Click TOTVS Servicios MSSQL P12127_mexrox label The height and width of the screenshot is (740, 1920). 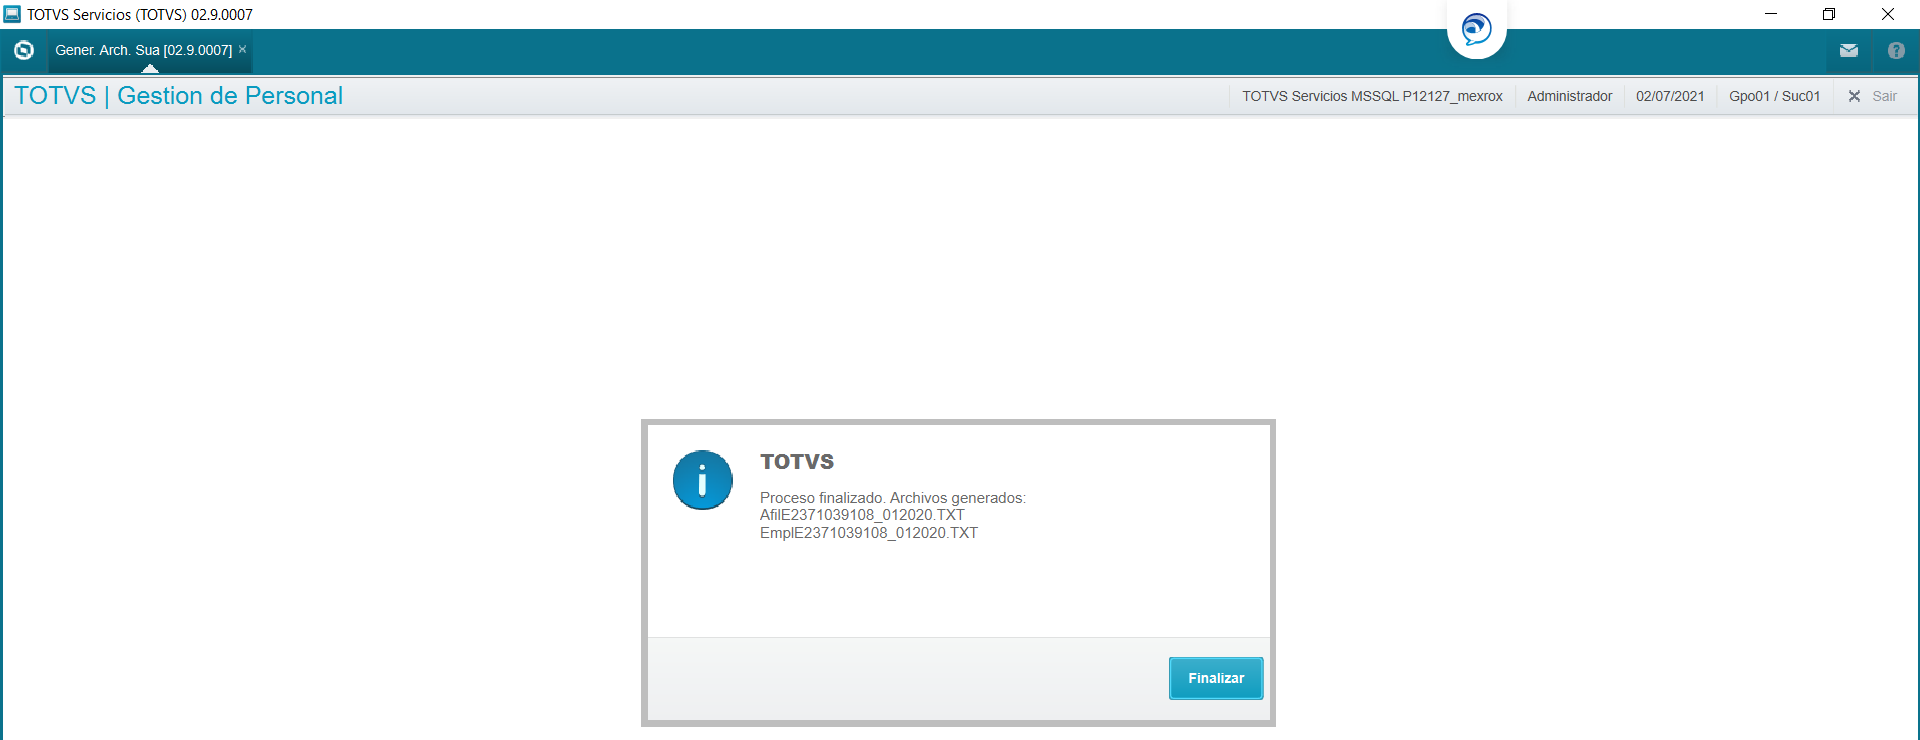[1372, 96]
